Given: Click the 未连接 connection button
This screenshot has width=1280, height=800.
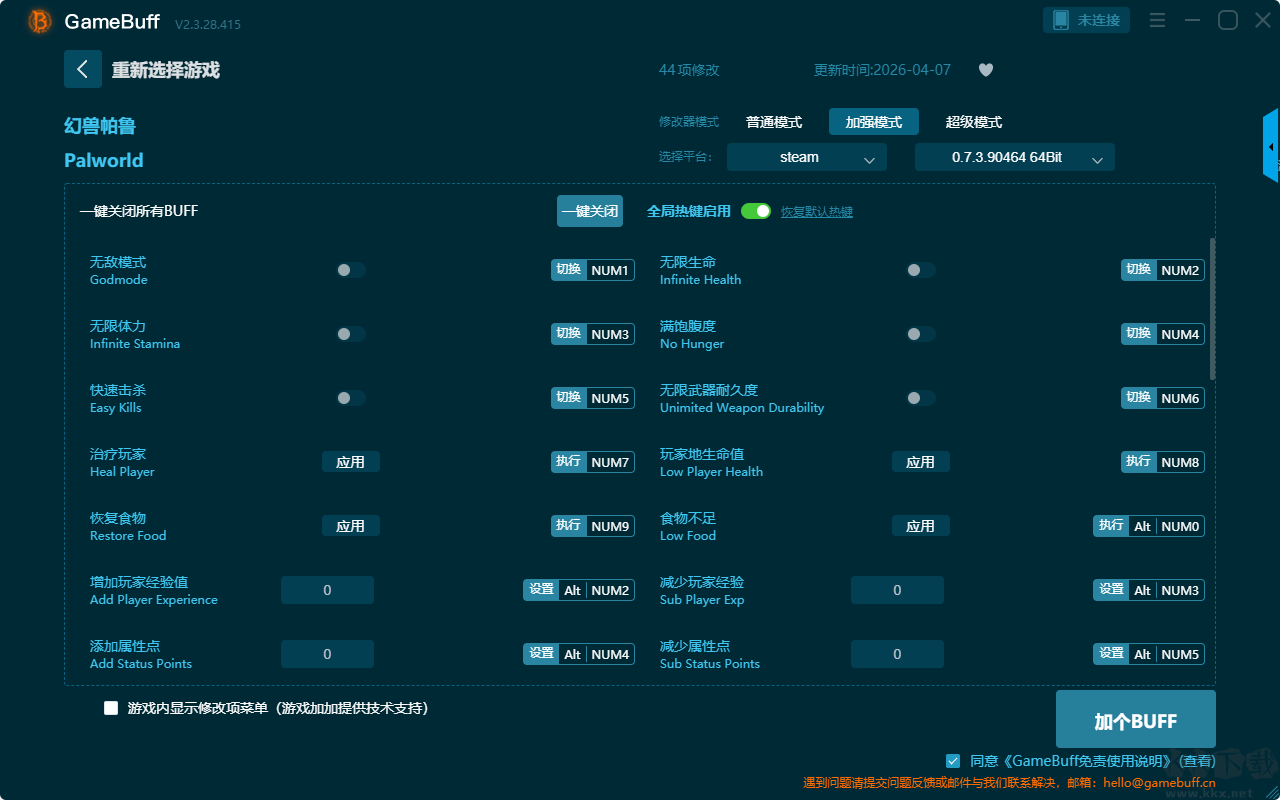Looking at the screenshot, I should (1087, 20).
